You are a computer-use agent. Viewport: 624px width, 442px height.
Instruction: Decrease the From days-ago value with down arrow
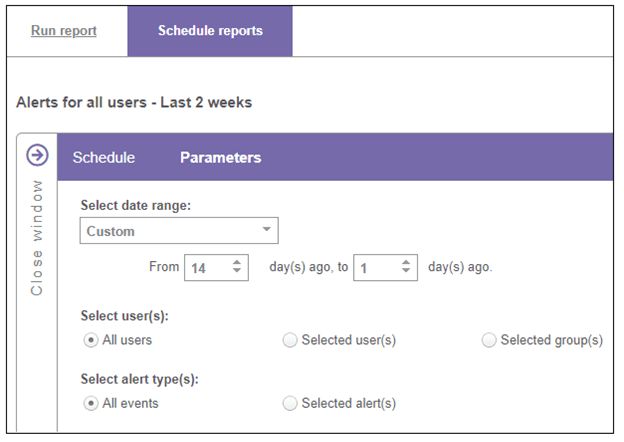tap(237, 271)
